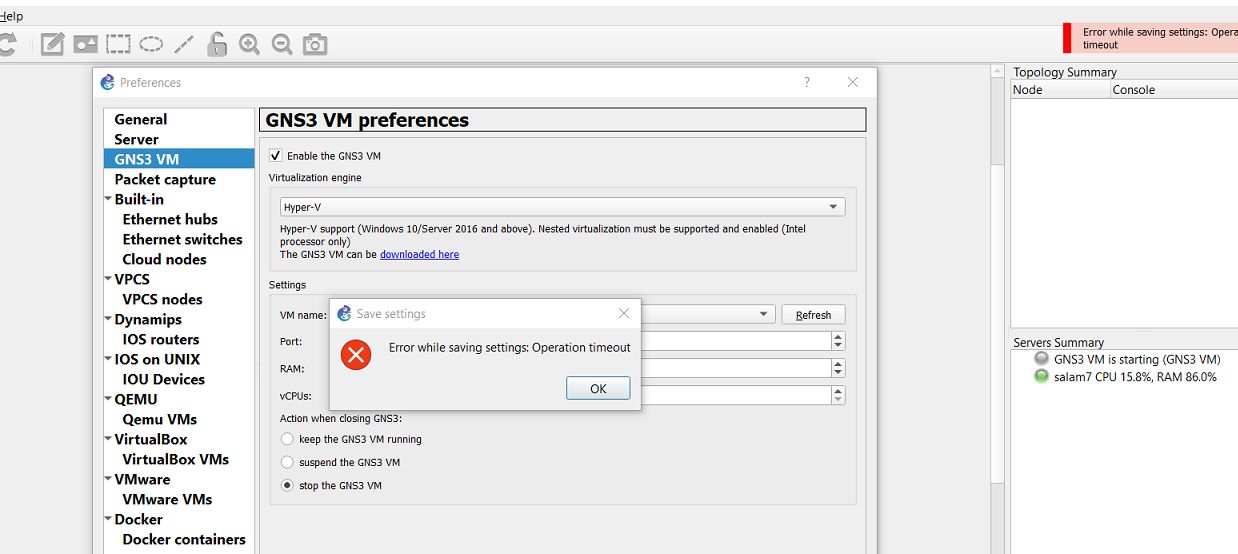Screen dimensions: 1238x554
Task: Click the Preferences help question mark
Action: point(807,82)
